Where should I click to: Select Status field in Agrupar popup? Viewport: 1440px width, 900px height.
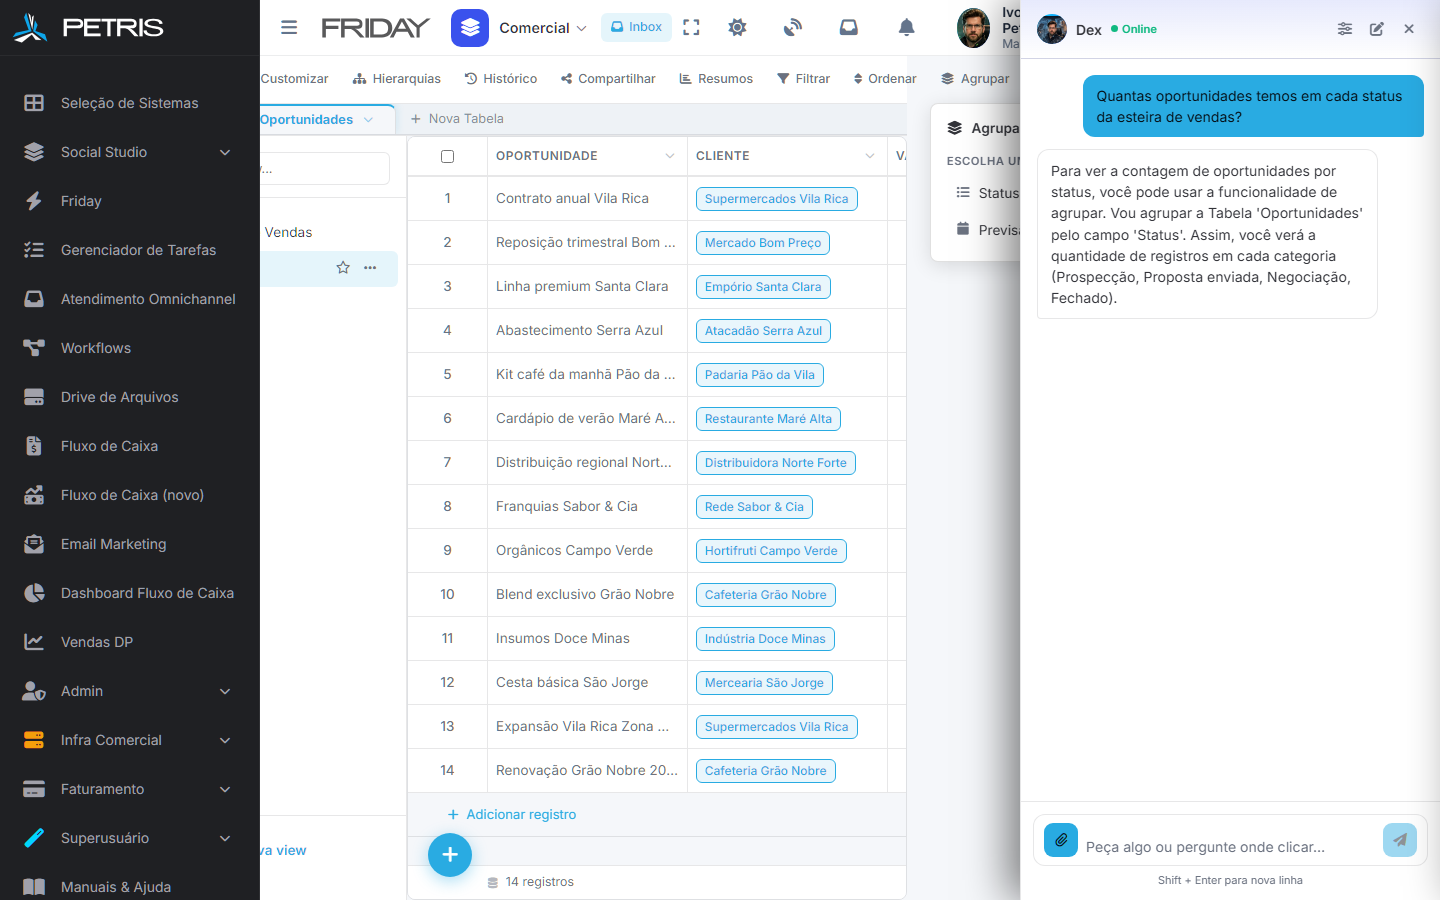point(987,193)
